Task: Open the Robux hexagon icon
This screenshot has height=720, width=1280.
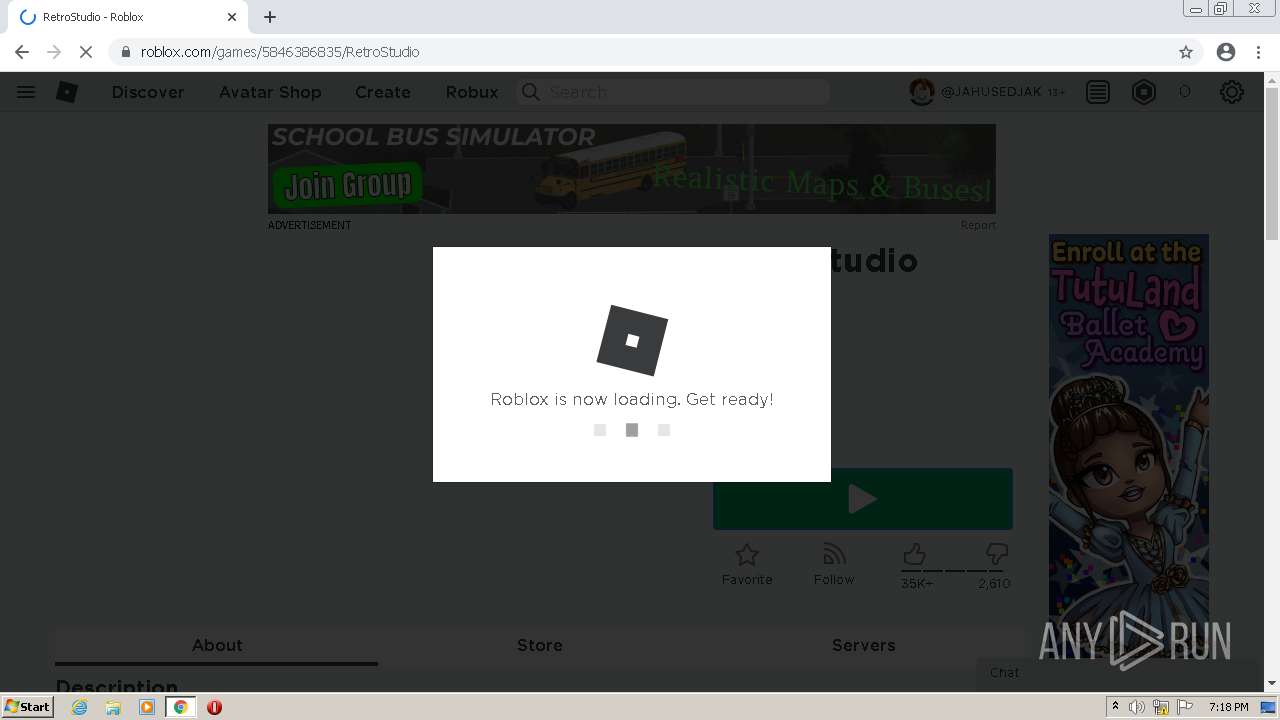Action: click(x=1144, y=92)
